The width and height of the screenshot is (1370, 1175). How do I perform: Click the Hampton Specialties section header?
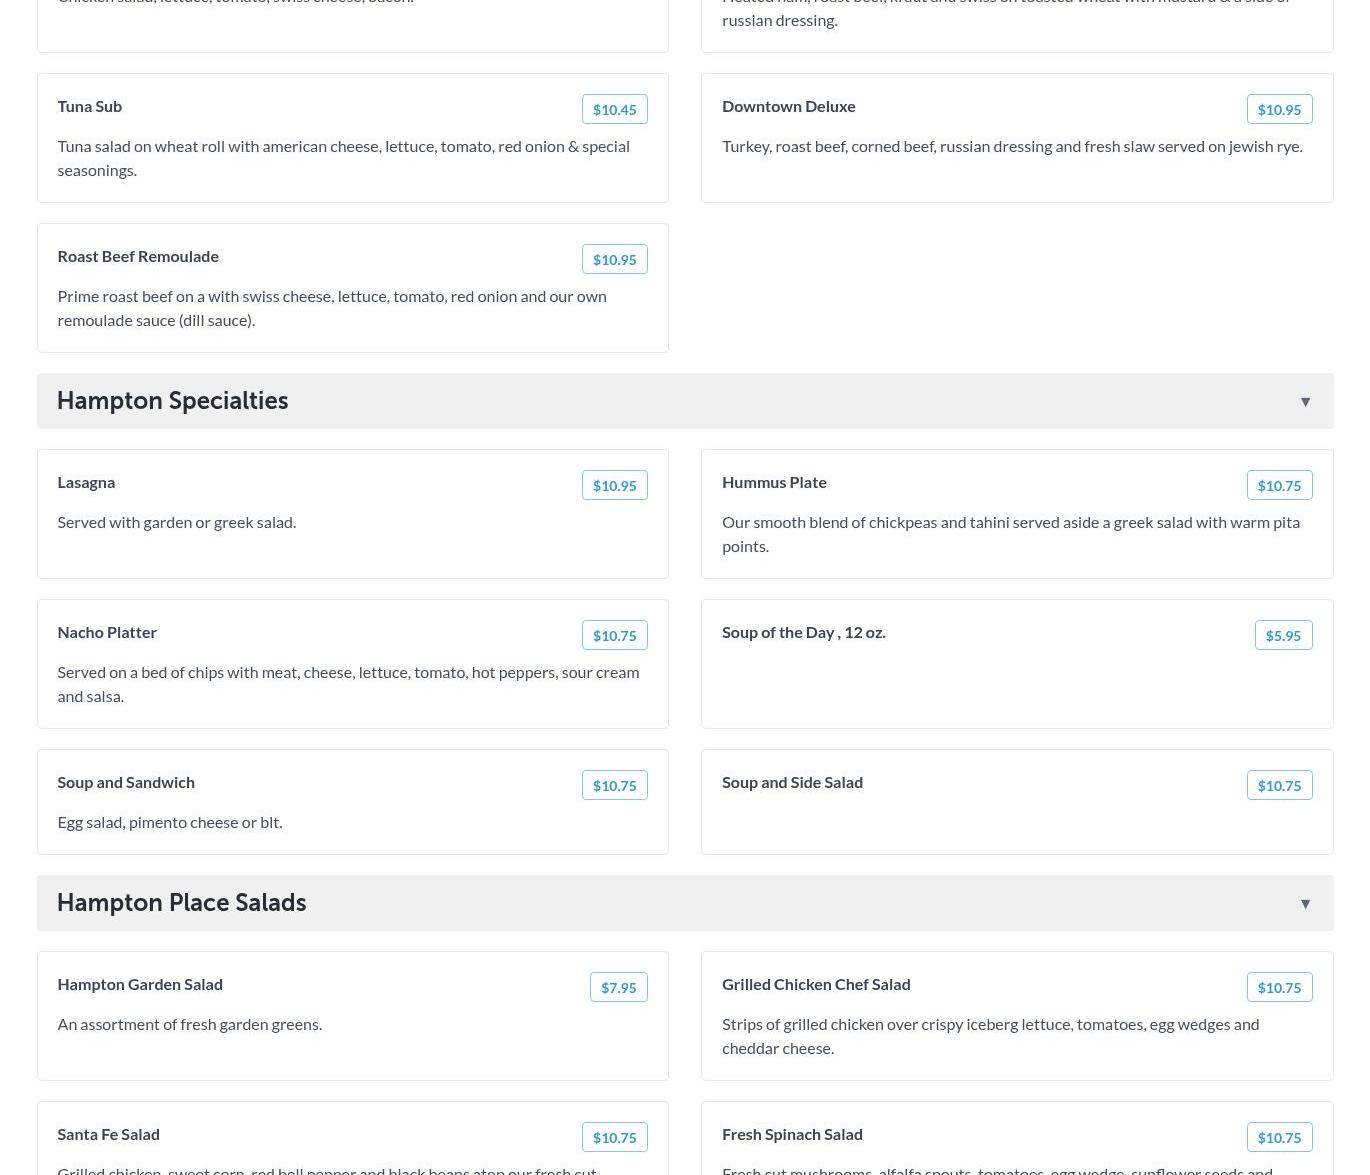[x=172, y=401]
